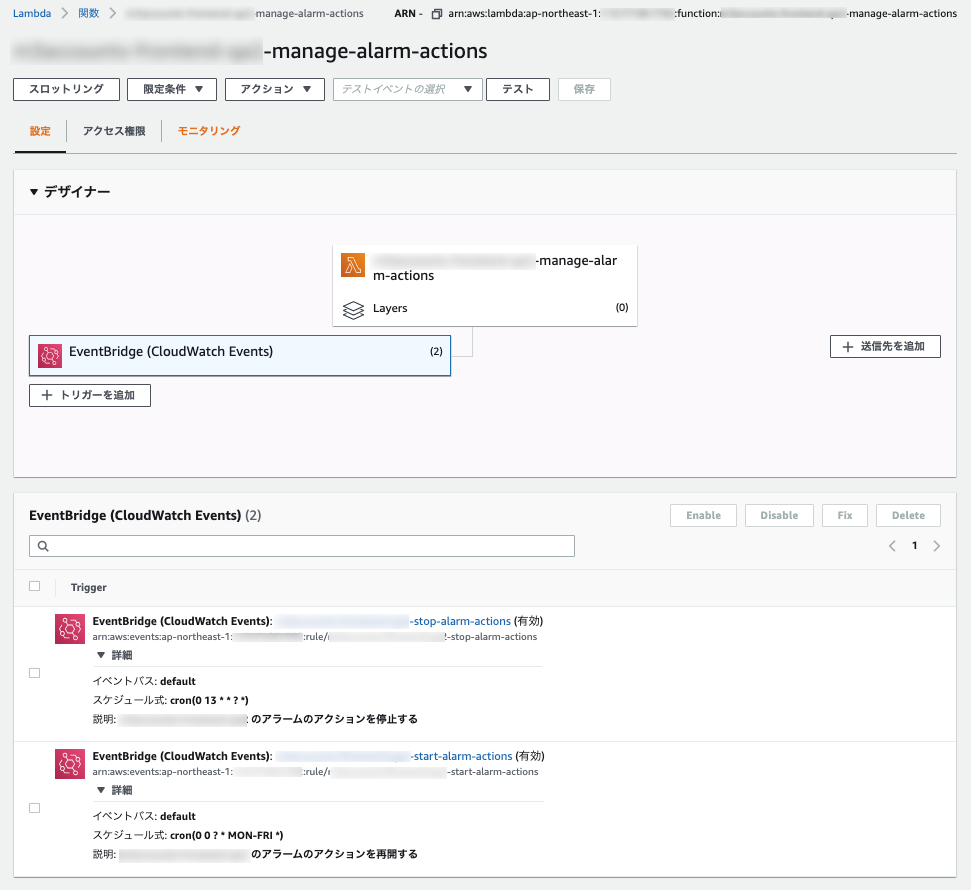Copy the function ARN with copy icon
Viewport: 971px width, 890px height.
(437, 14)
